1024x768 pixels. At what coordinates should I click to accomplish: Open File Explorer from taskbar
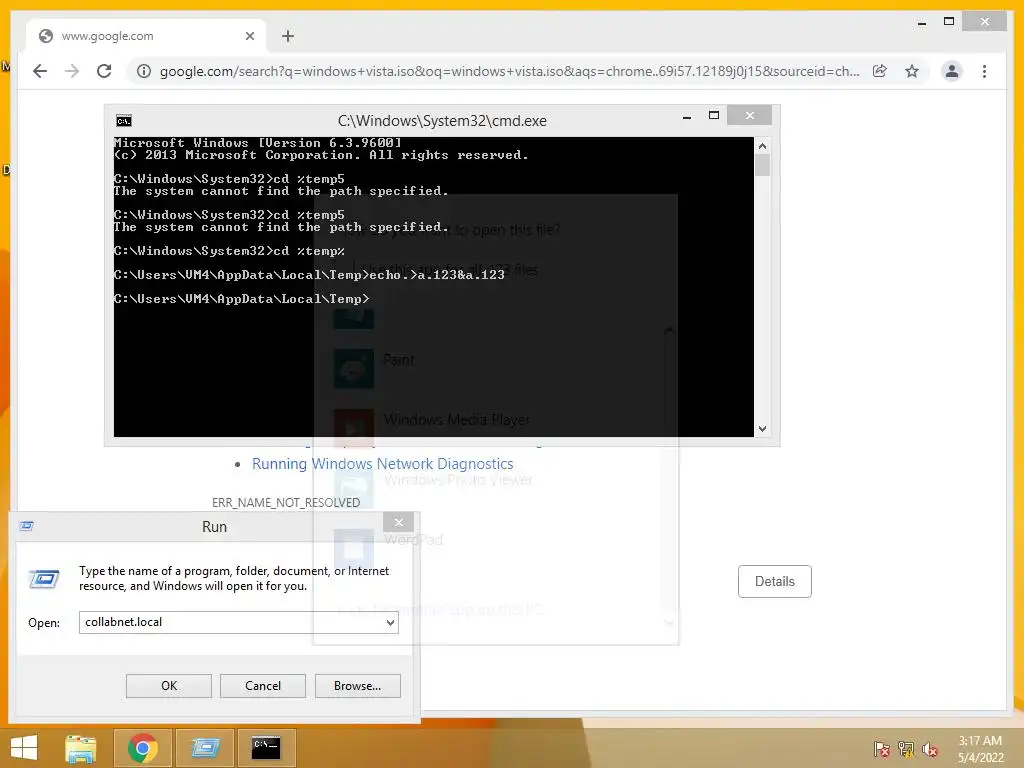(81, 748)
